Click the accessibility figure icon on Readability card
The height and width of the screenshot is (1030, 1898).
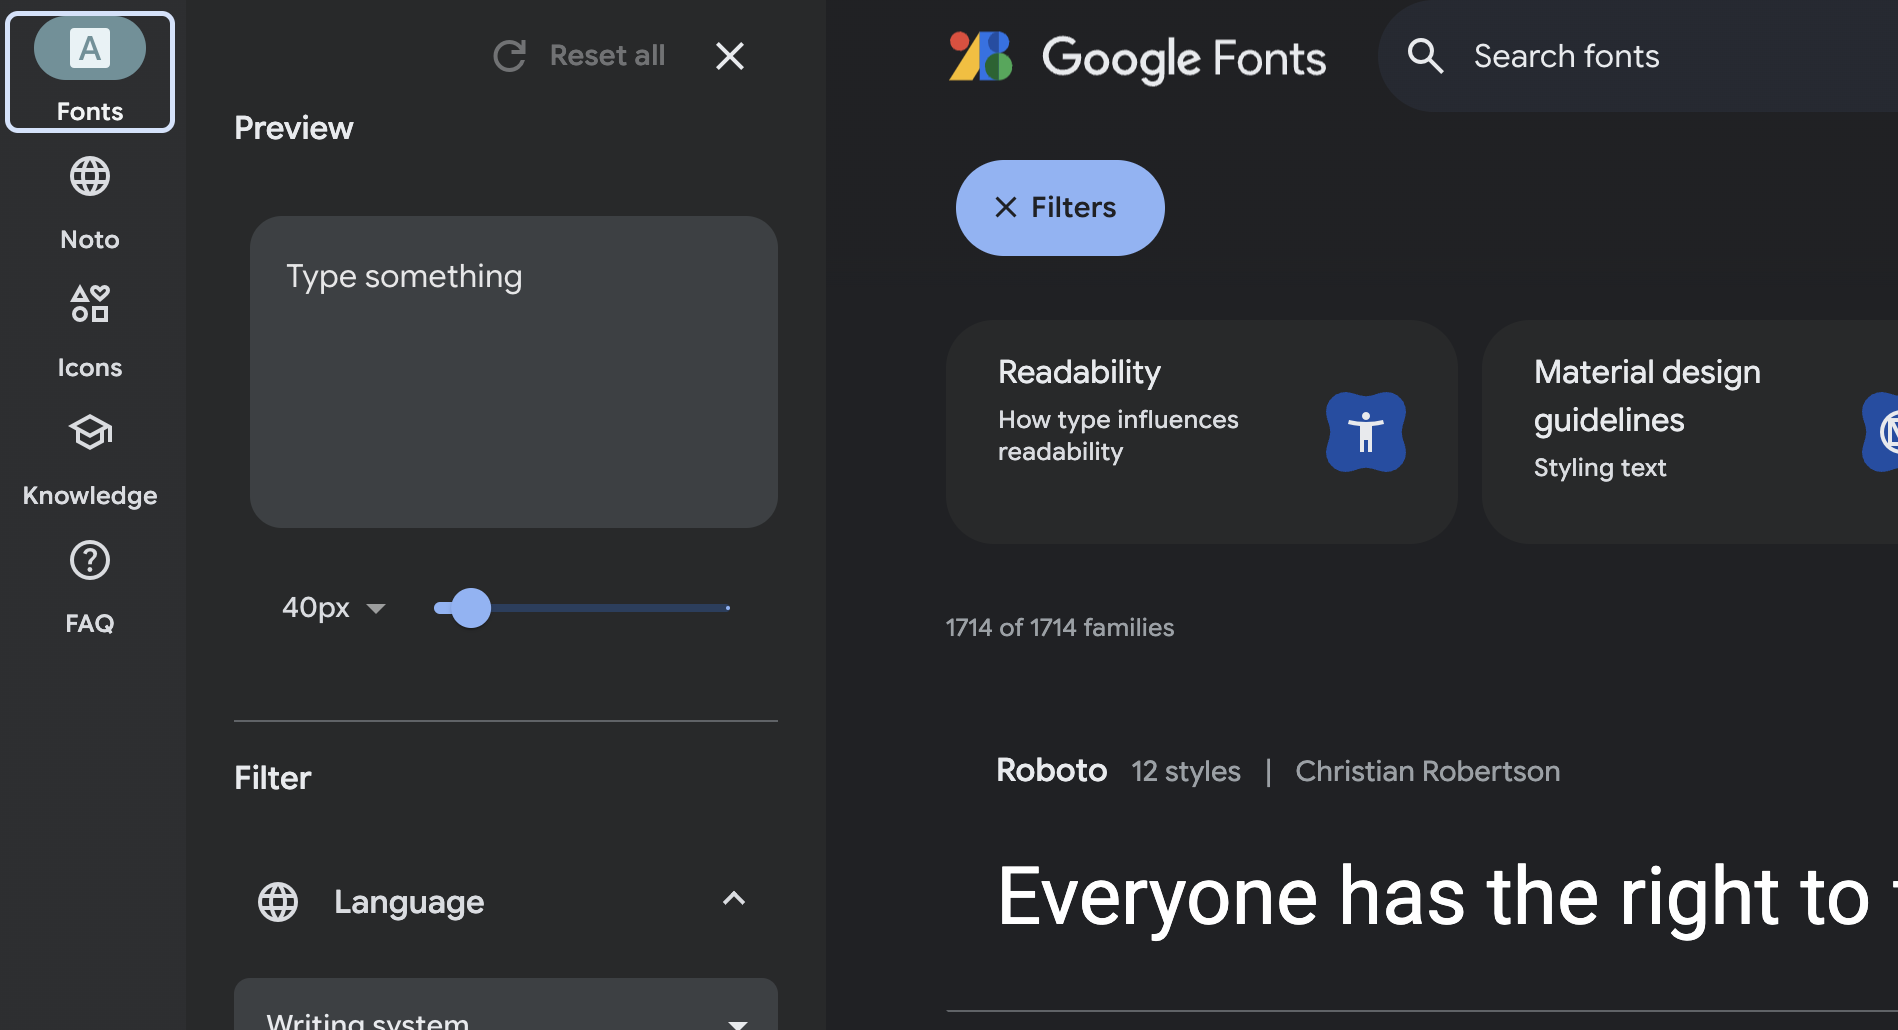1366,432
